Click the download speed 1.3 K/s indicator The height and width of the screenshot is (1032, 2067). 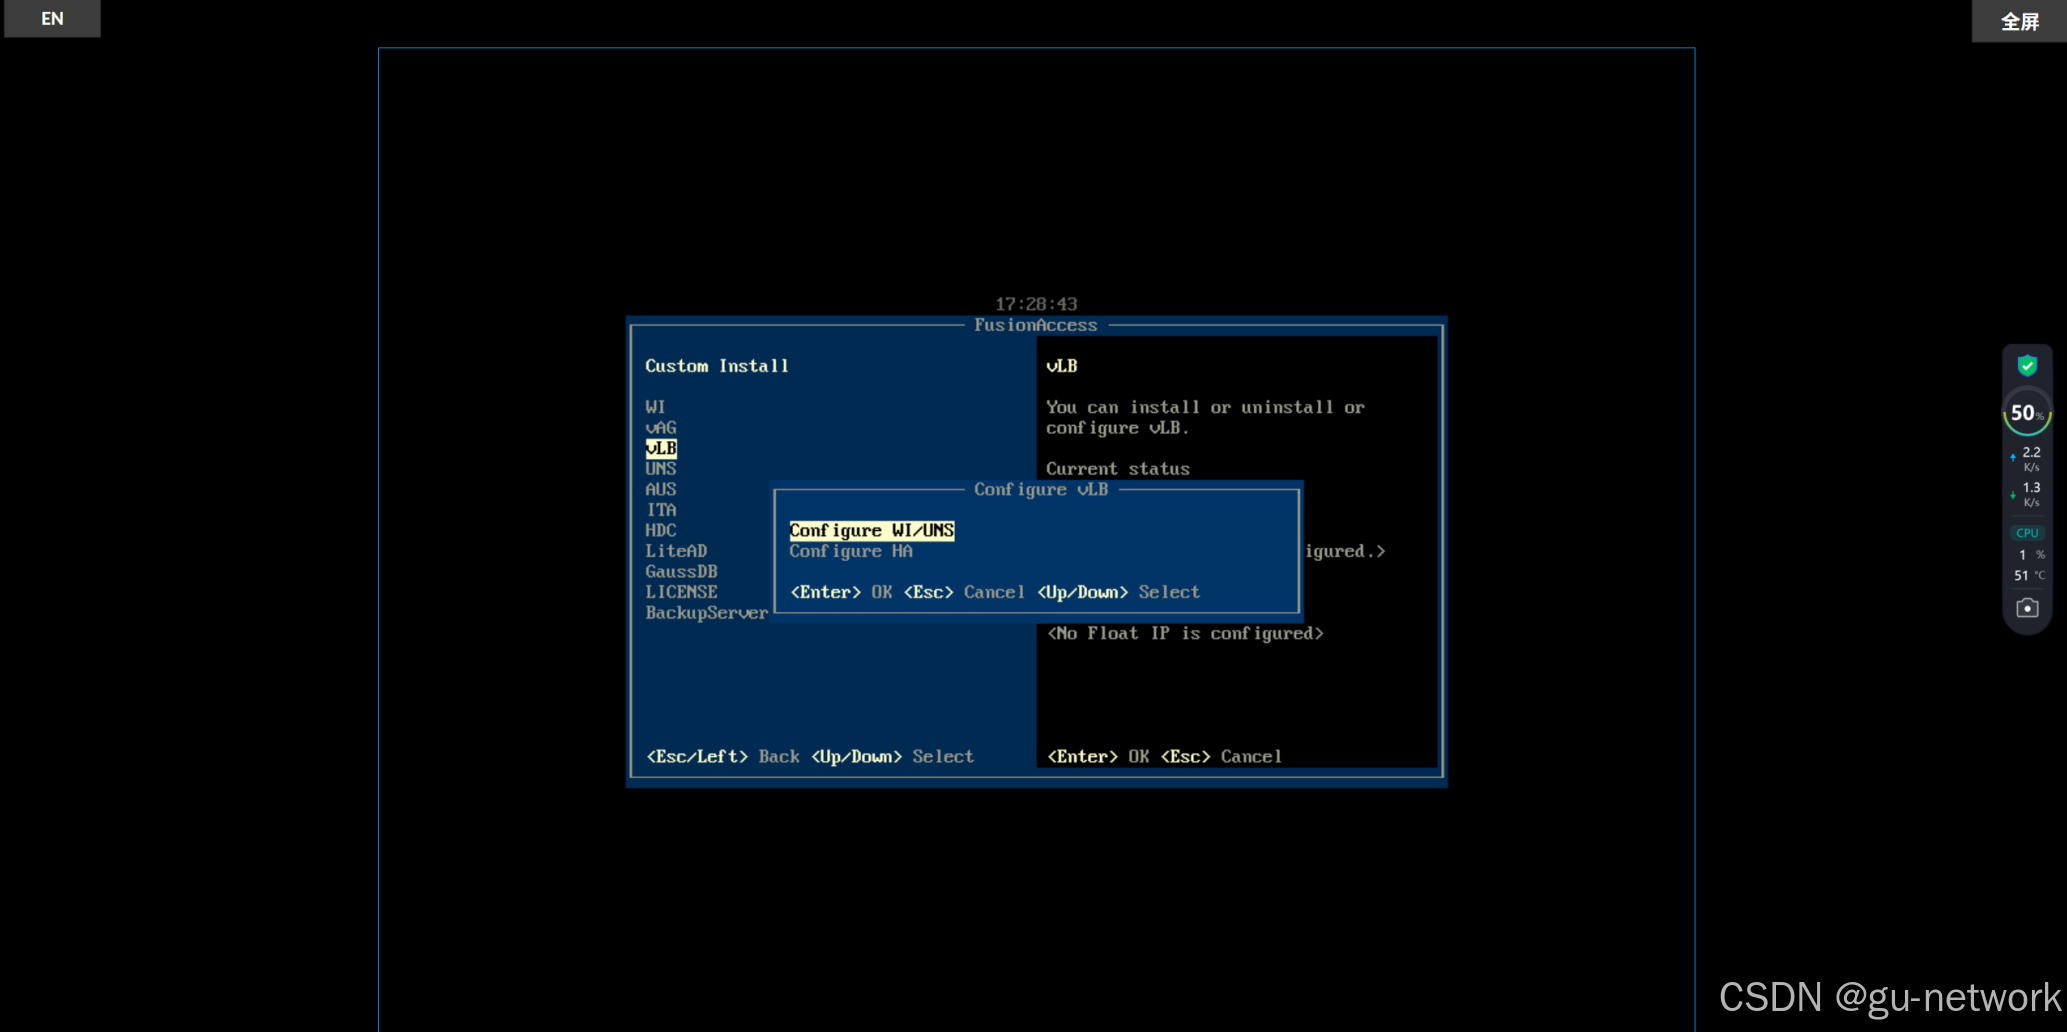2027,494
